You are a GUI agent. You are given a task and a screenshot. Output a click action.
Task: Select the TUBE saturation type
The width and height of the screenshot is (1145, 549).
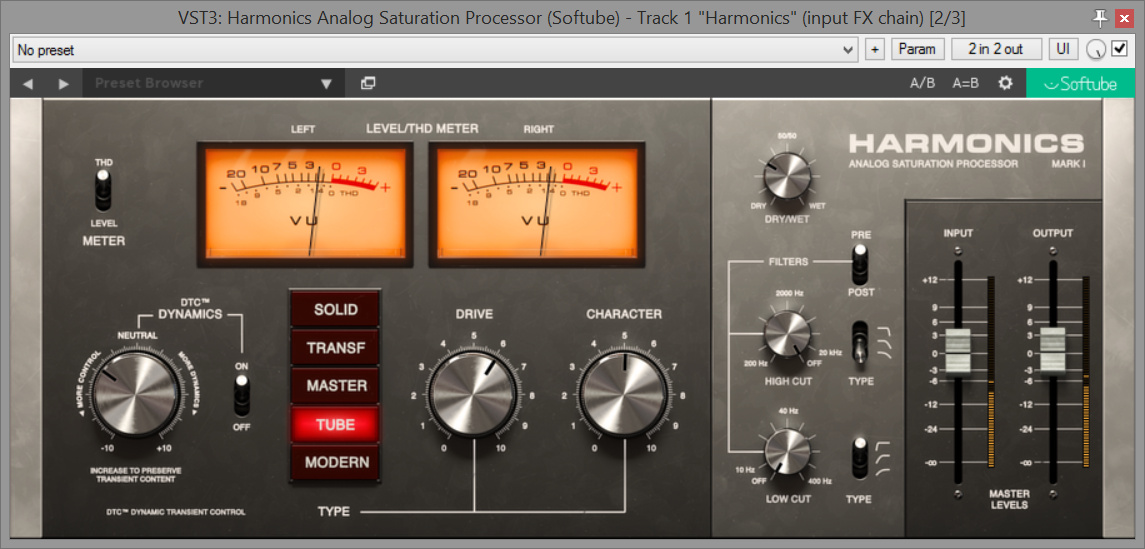coord(336,424)
